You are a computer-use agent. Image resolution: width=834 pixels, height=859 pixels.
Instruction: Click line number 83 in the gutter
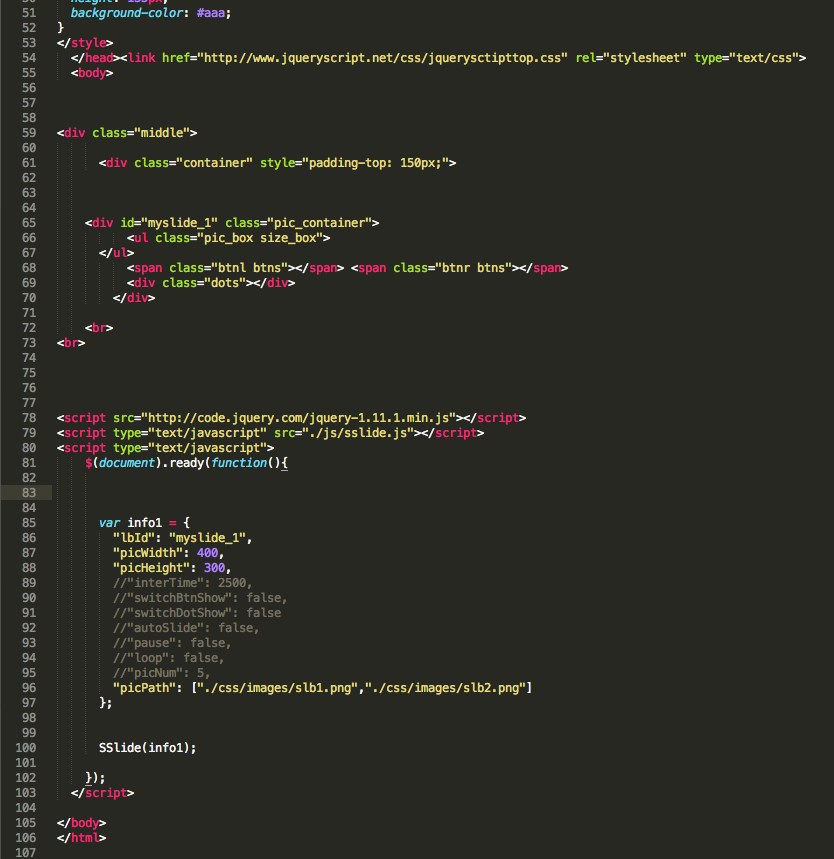tap(28, 492)
